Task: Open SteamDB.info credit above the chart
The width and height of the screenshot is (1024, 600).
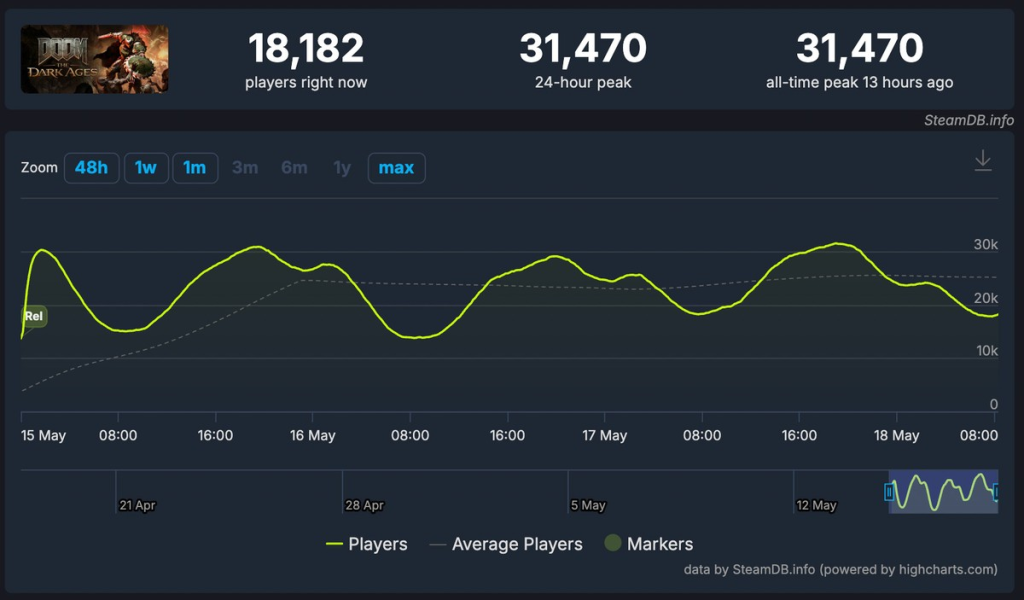Action: 968,121
